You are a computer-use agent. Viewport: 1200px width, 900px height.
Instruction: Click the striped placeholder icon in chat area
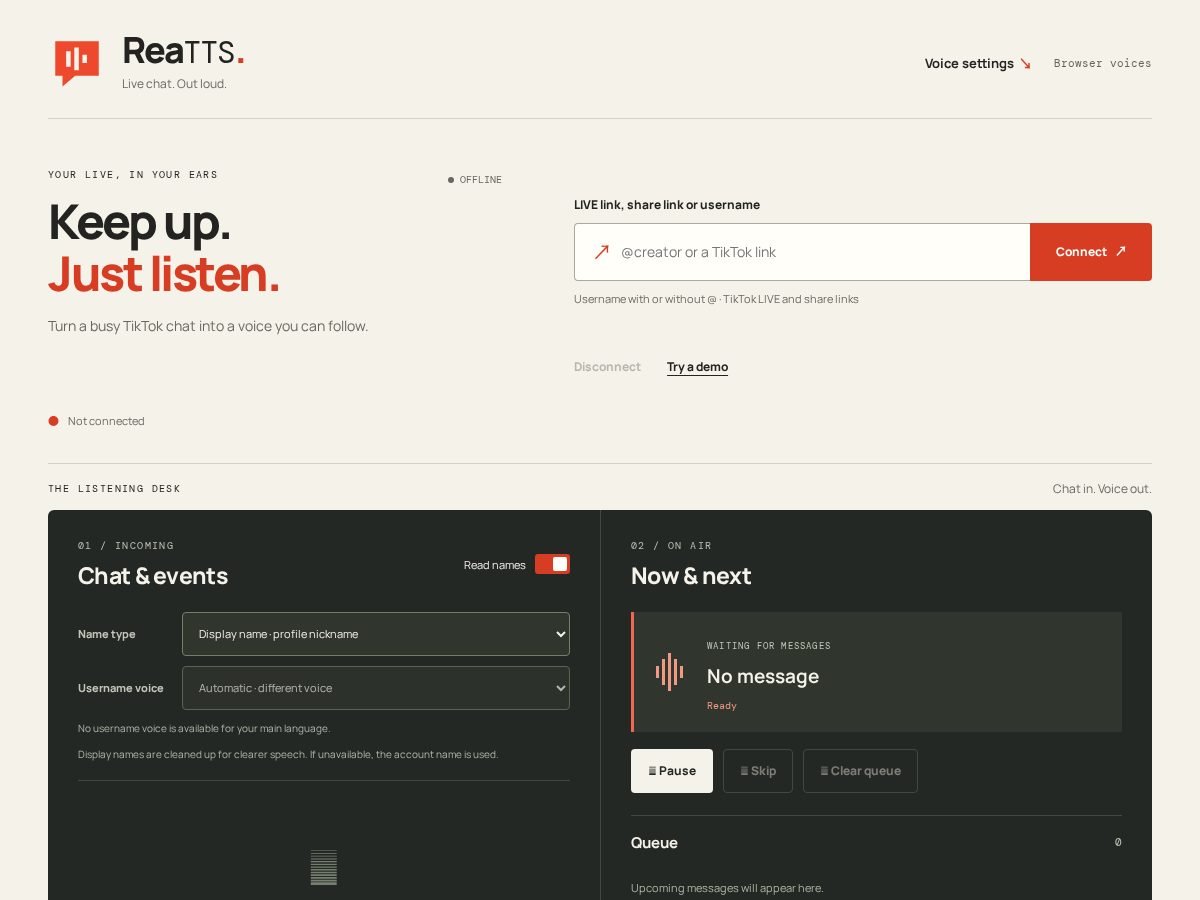tap(324, 867)
